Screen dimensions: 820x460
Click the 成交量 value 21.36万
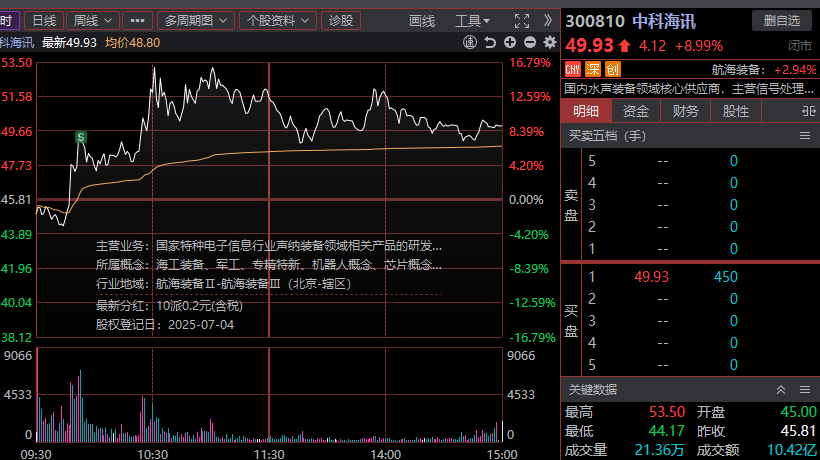(659, 450)
